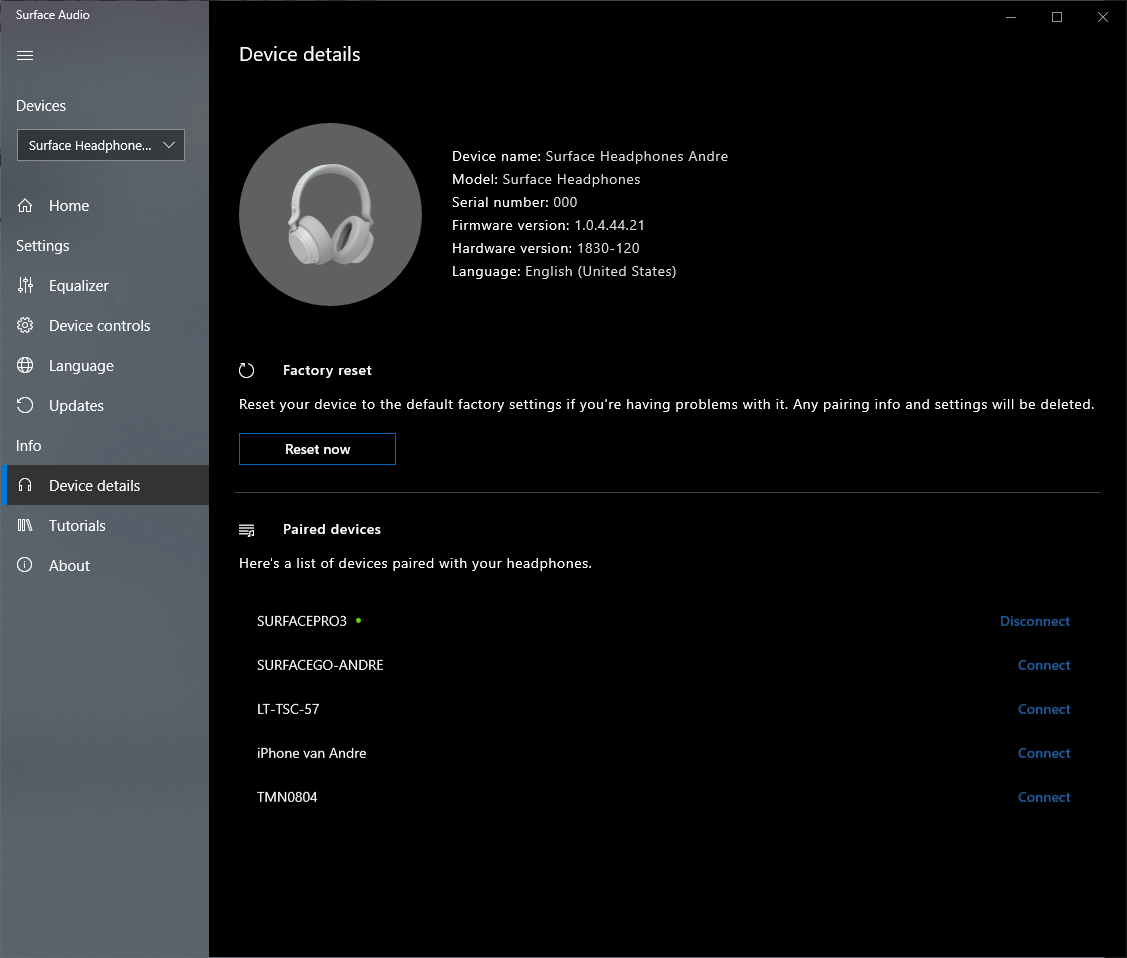Toggle the hamburger navigation menu
The image size is (1127, 958).
25,56
